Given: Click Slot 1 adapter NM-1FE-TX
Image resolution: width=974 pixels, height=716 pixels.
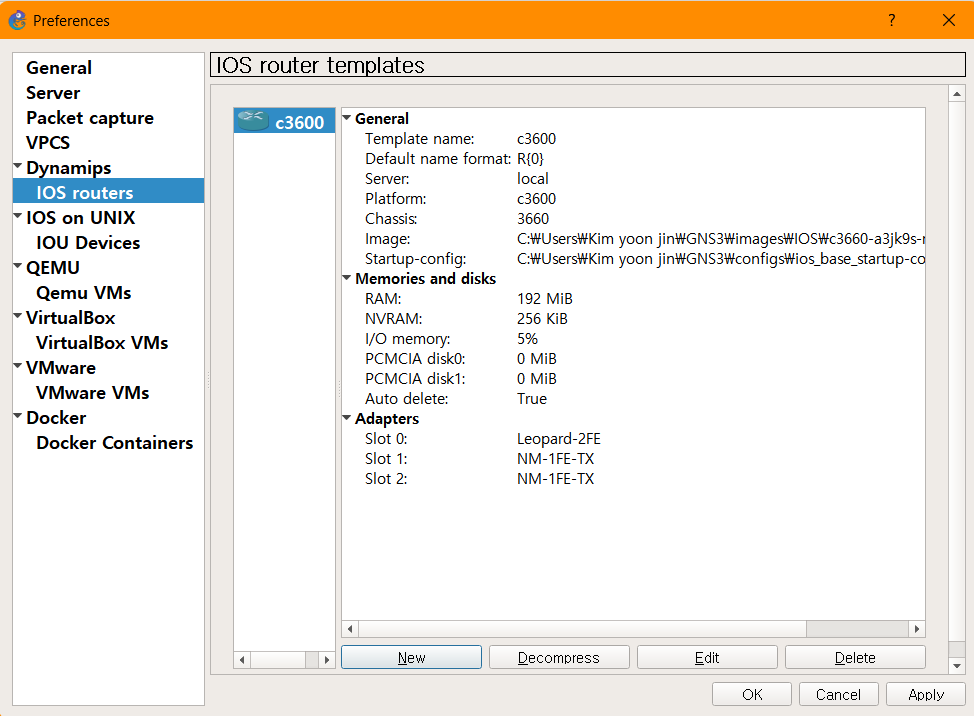Looking at the screenshot, I should point(555,459).
